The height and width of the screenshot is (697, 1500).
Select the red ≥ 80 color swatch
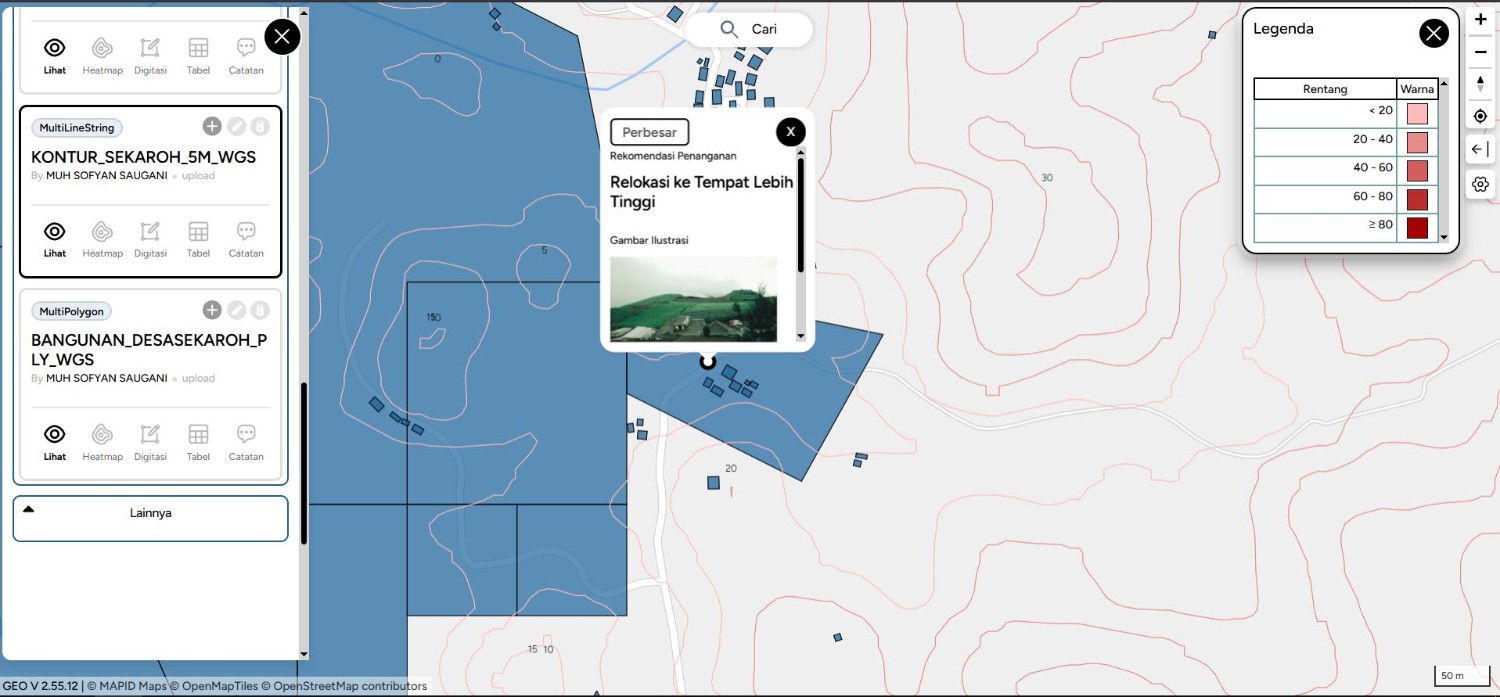1417,228
